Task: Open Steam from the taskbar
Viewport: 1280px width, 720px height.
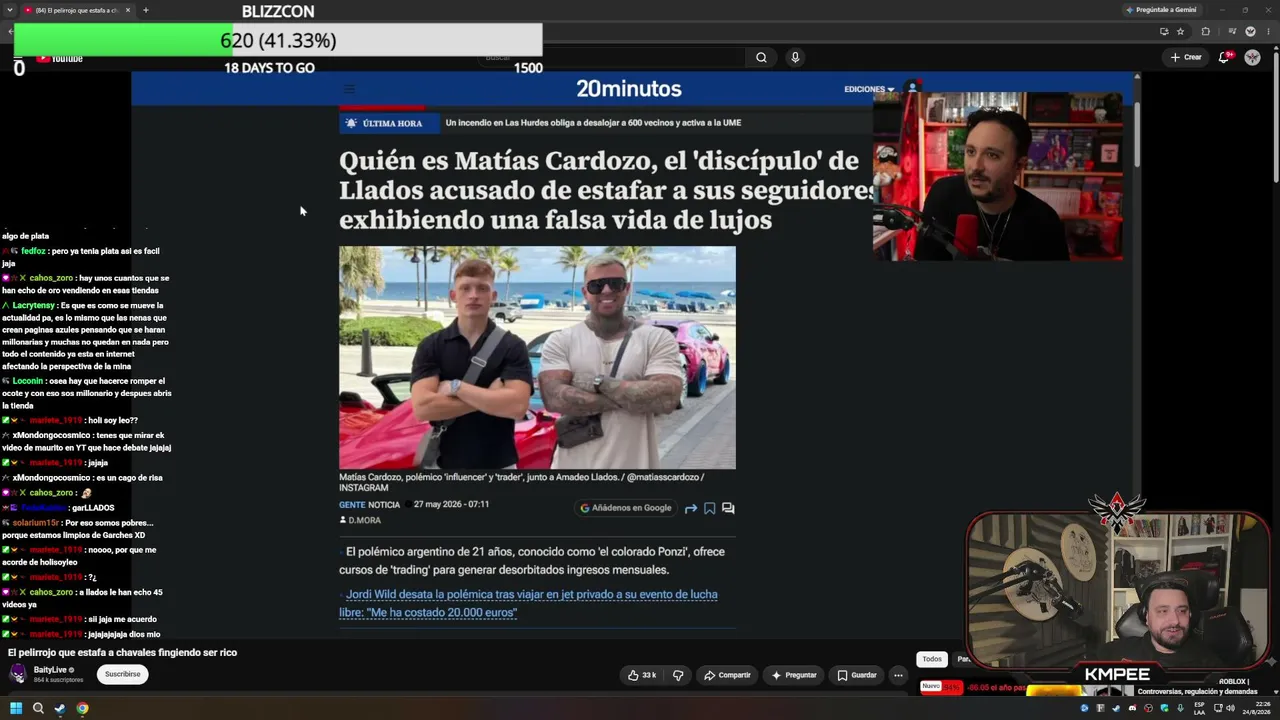Action: point(60,708)
